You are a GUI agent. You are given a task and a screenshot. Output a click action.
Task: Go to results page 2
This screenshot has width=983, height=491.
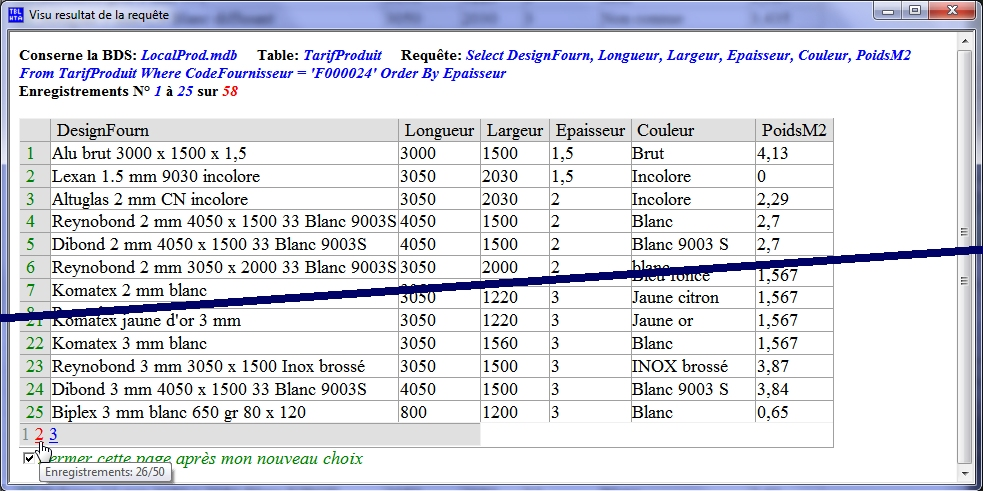coord(39,435)
